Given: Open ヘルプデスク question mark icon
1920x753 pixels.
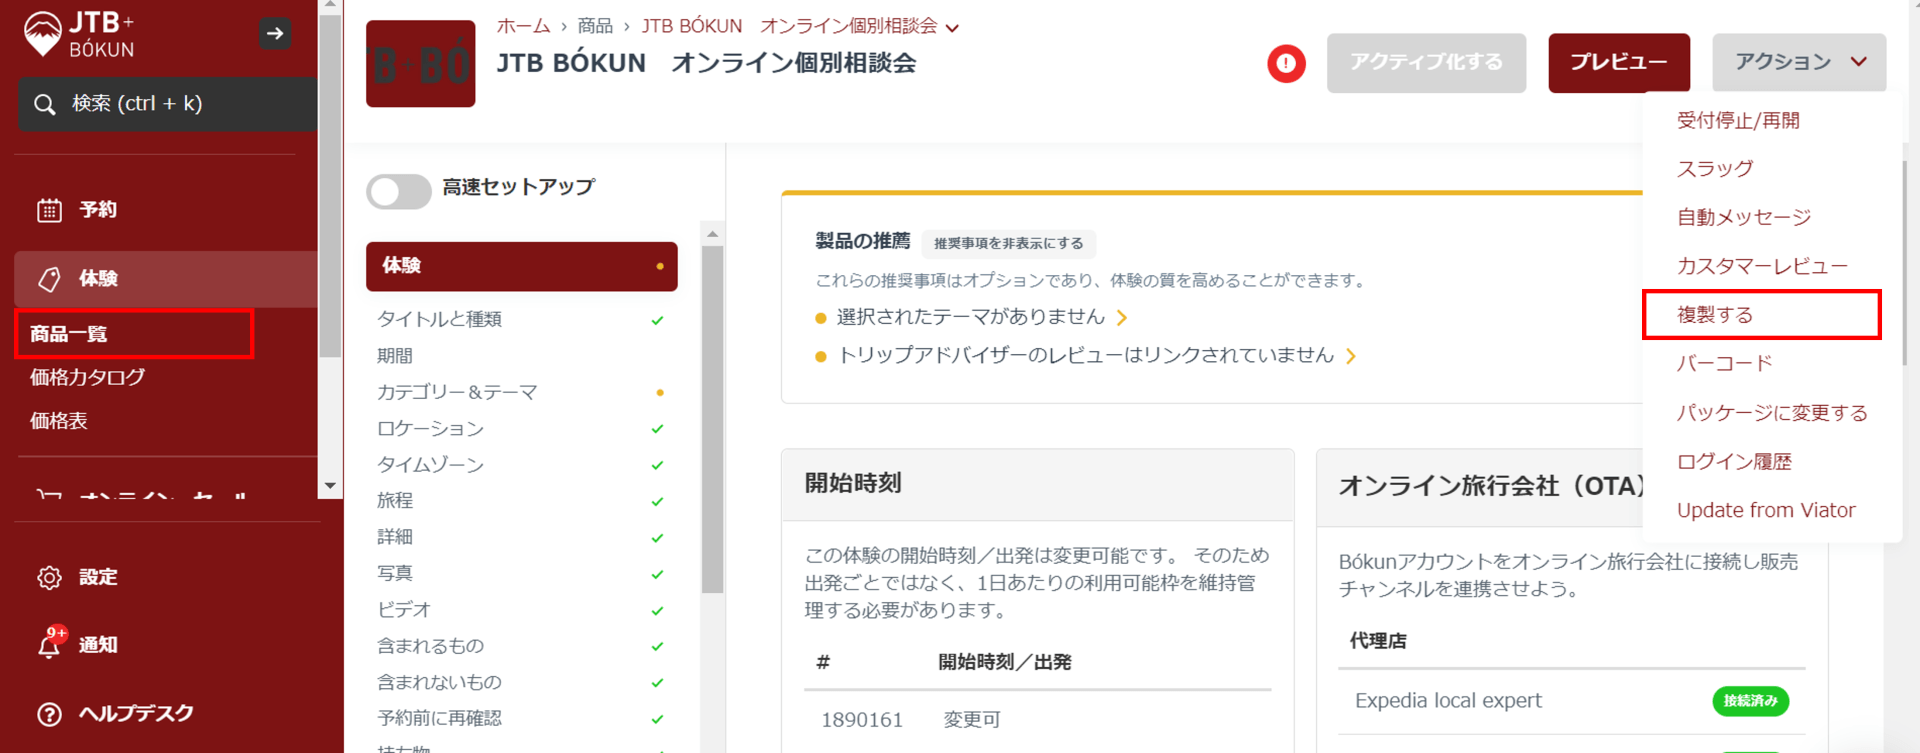Looking at the screenshot, I should click(x=49, y=714).
